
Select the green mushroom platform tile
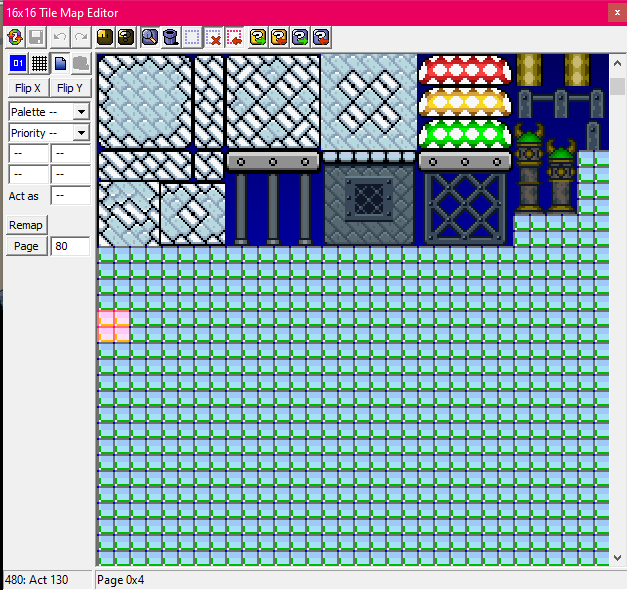coord(465,134)
